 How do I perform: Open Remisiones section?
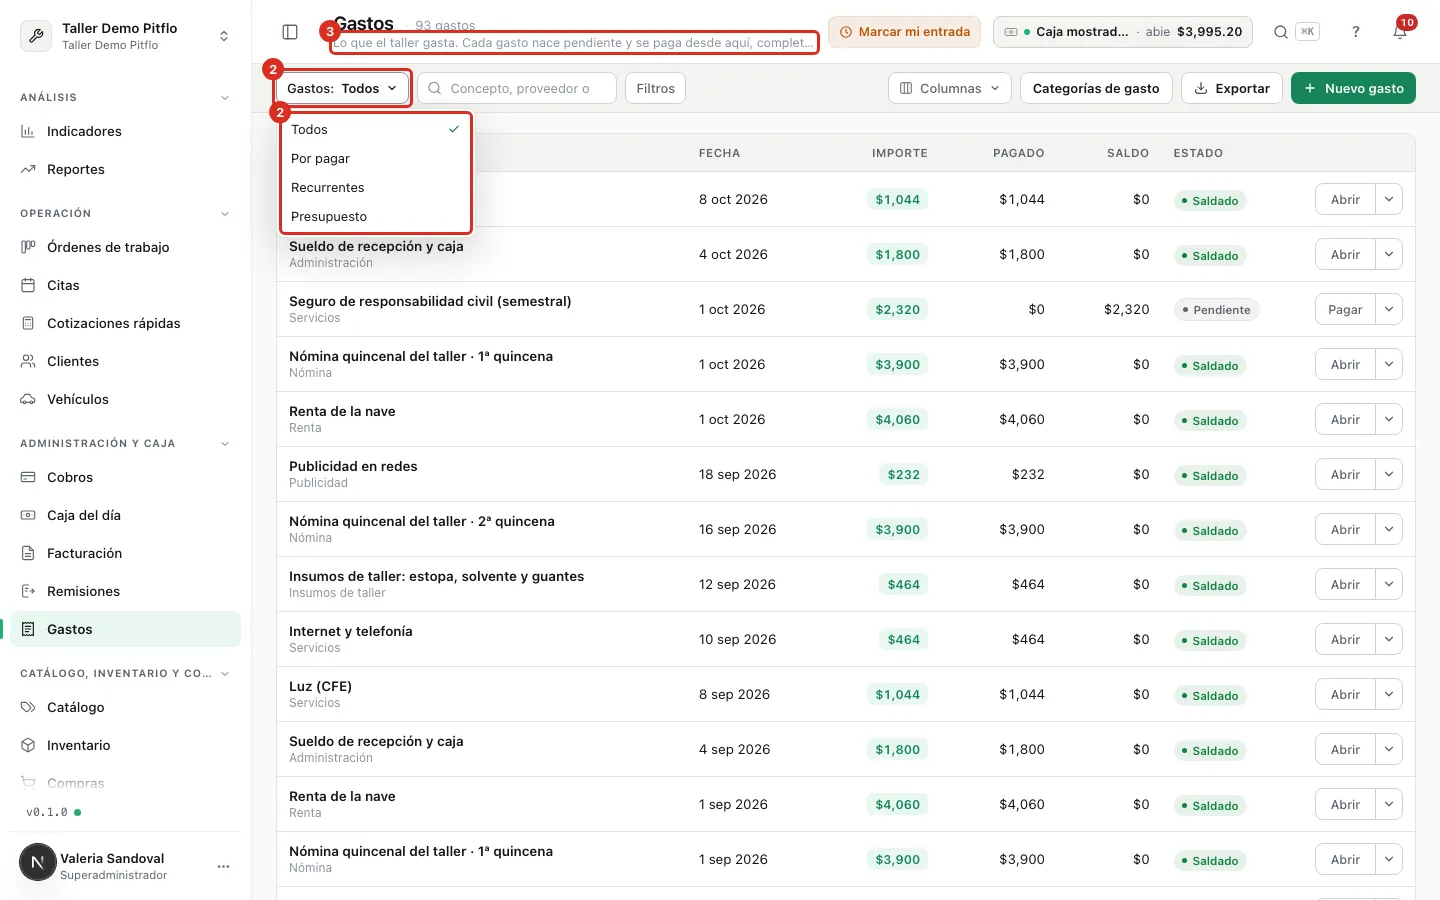[125, 591]
